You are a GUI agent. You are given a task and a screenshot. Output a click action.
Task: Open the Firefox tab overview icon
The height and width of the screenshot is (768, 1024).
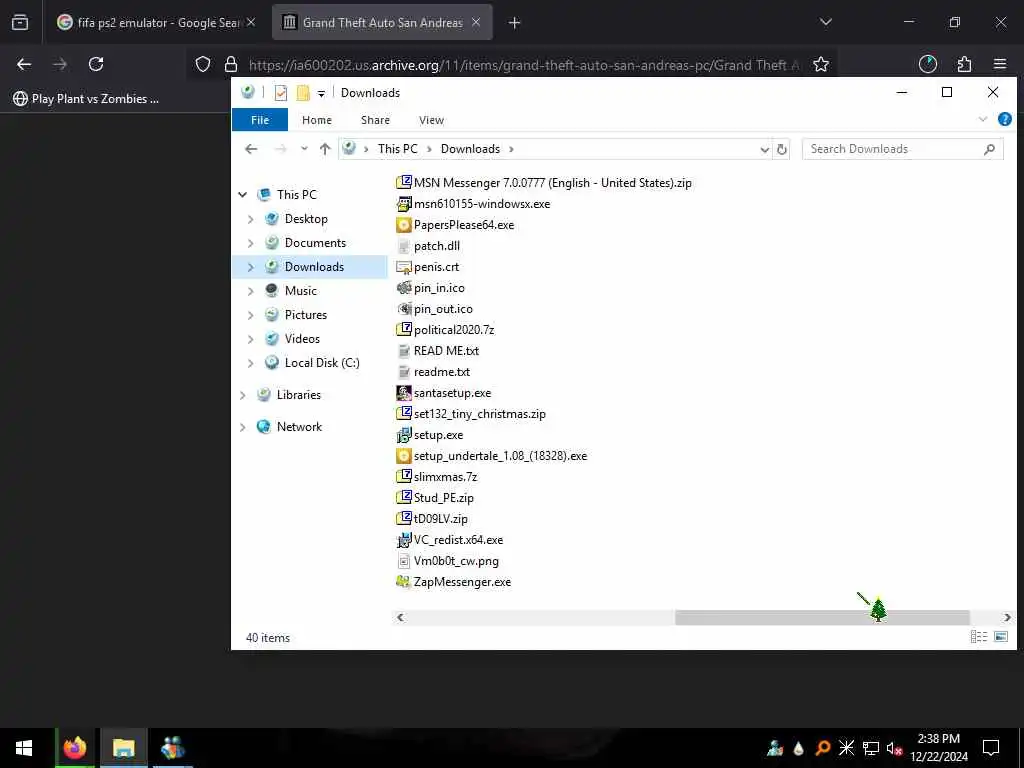point(20,23)
